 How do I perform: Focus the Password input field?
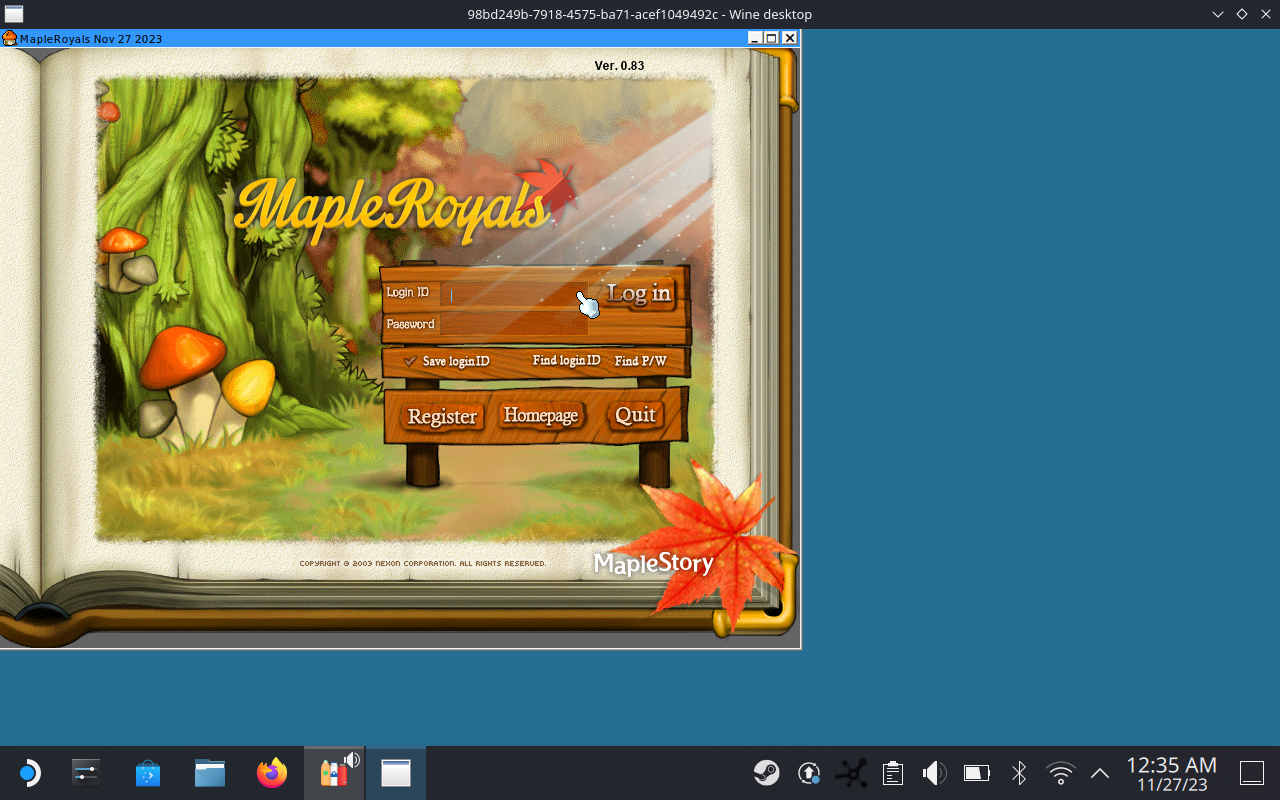pyautogui.click(x=514, y=324)
